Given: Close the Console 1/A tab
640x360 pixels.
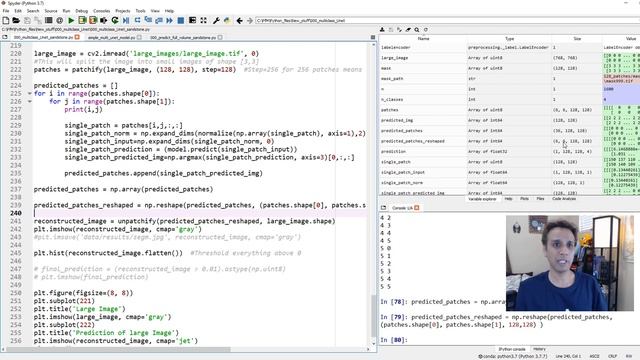Looking at the screenshot, I should (x=416, y=208).
